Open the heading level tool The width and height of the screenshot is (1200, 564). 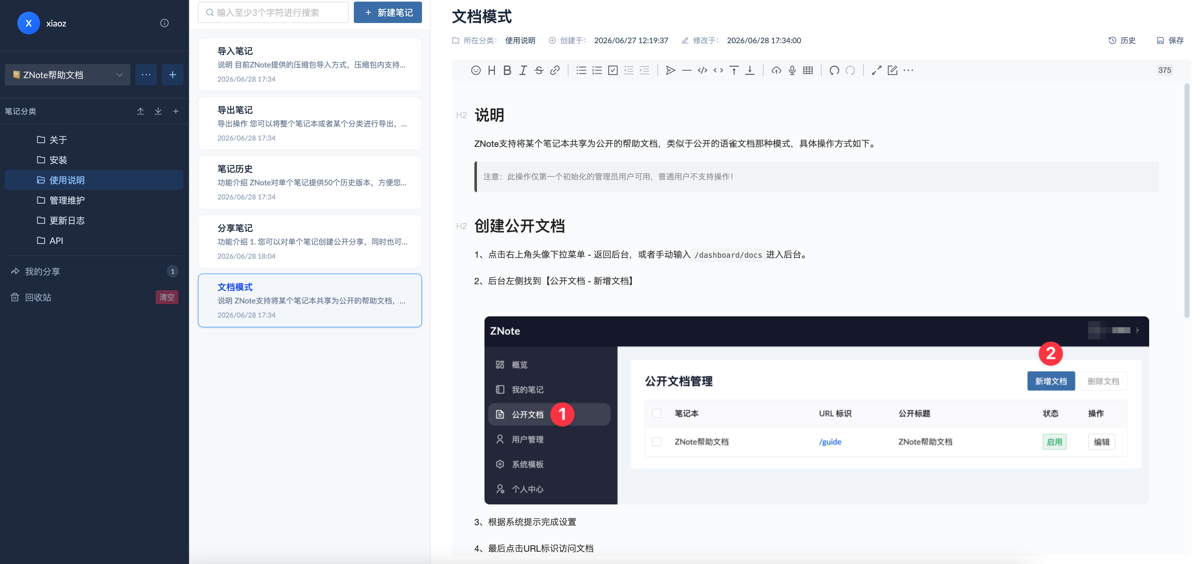pyautogui.click(x=491, y=70)
